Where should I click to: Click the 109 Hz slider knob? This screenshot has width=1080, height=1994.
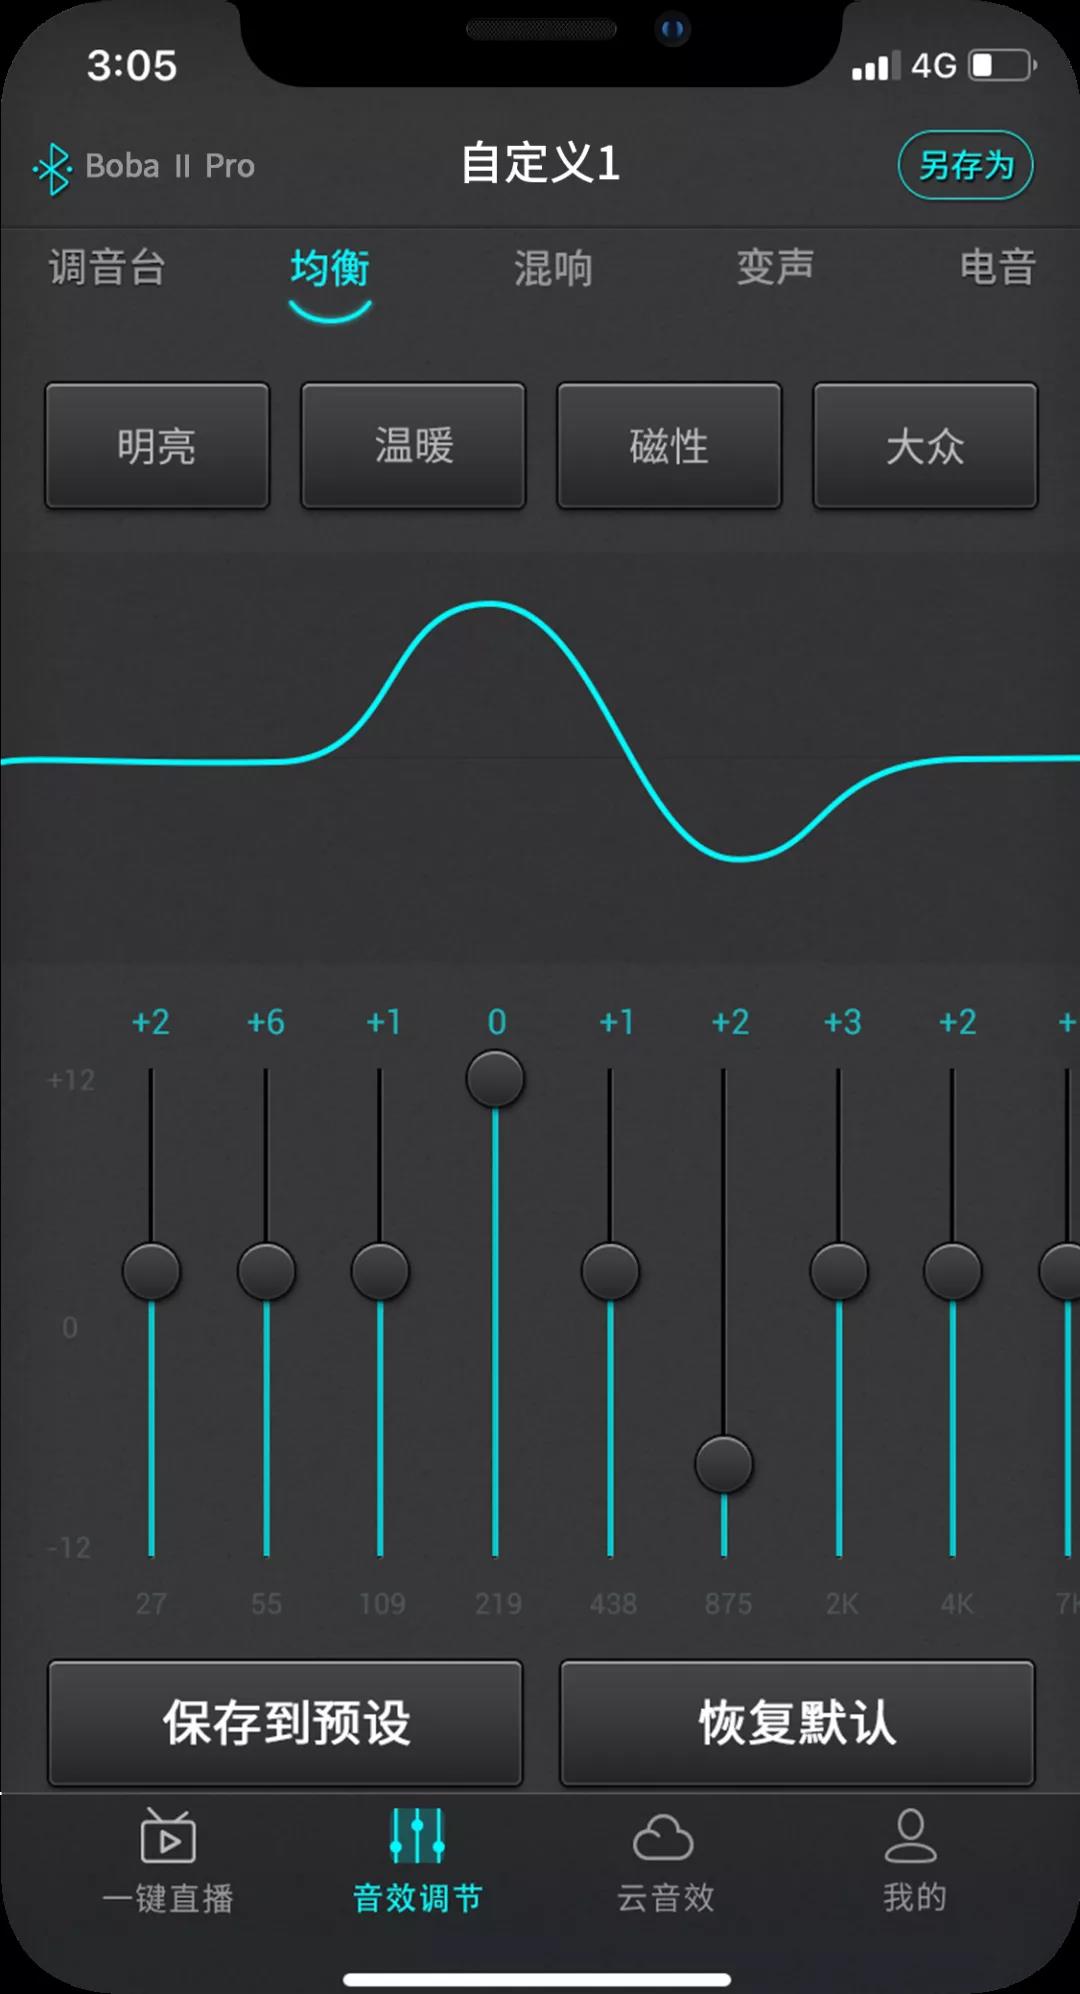[380, 1272]
